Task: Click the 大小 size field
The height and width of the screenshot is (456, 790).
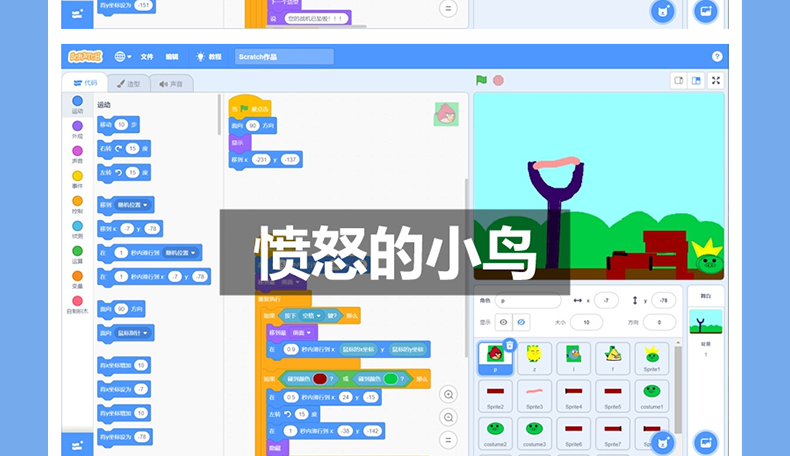Action: point(586,322)
